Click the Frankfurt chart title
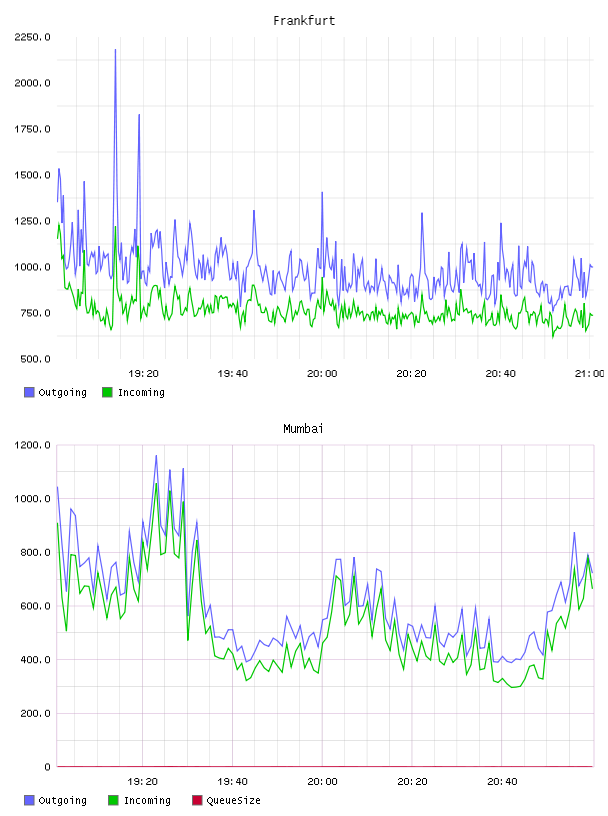The image size is (608, 816). point(304,21)
